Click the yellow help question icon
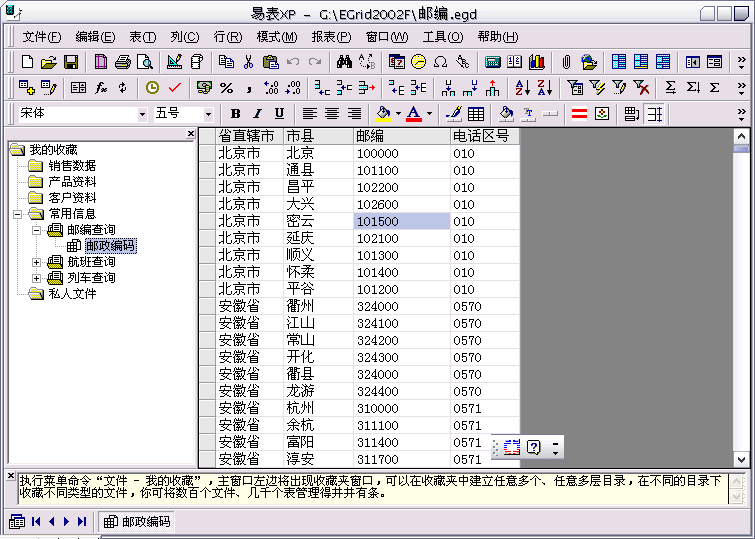 (x=534, y=447)
